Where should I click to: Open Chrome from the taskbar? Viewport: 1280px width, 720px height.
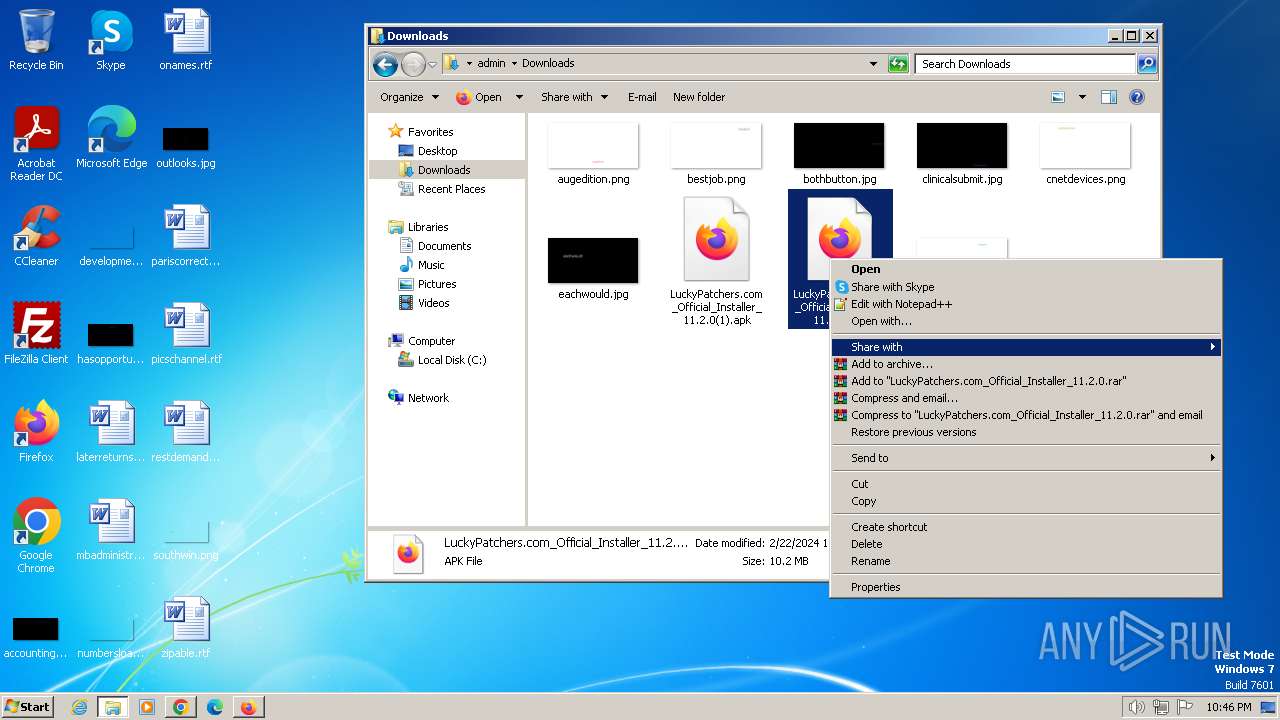(x=181, y=707)
